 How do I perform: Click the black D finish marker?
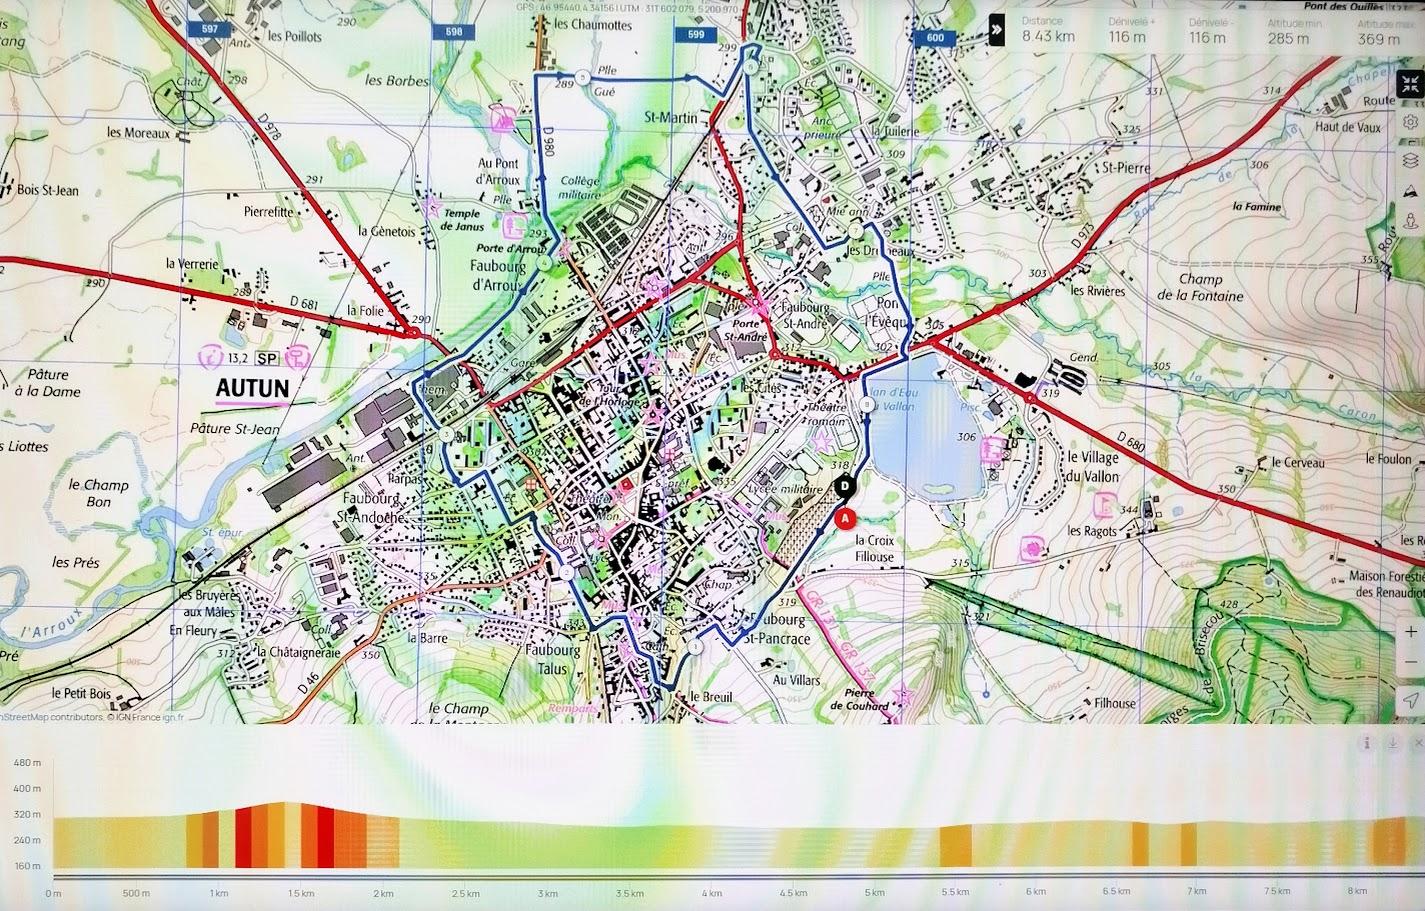(845, 487)
